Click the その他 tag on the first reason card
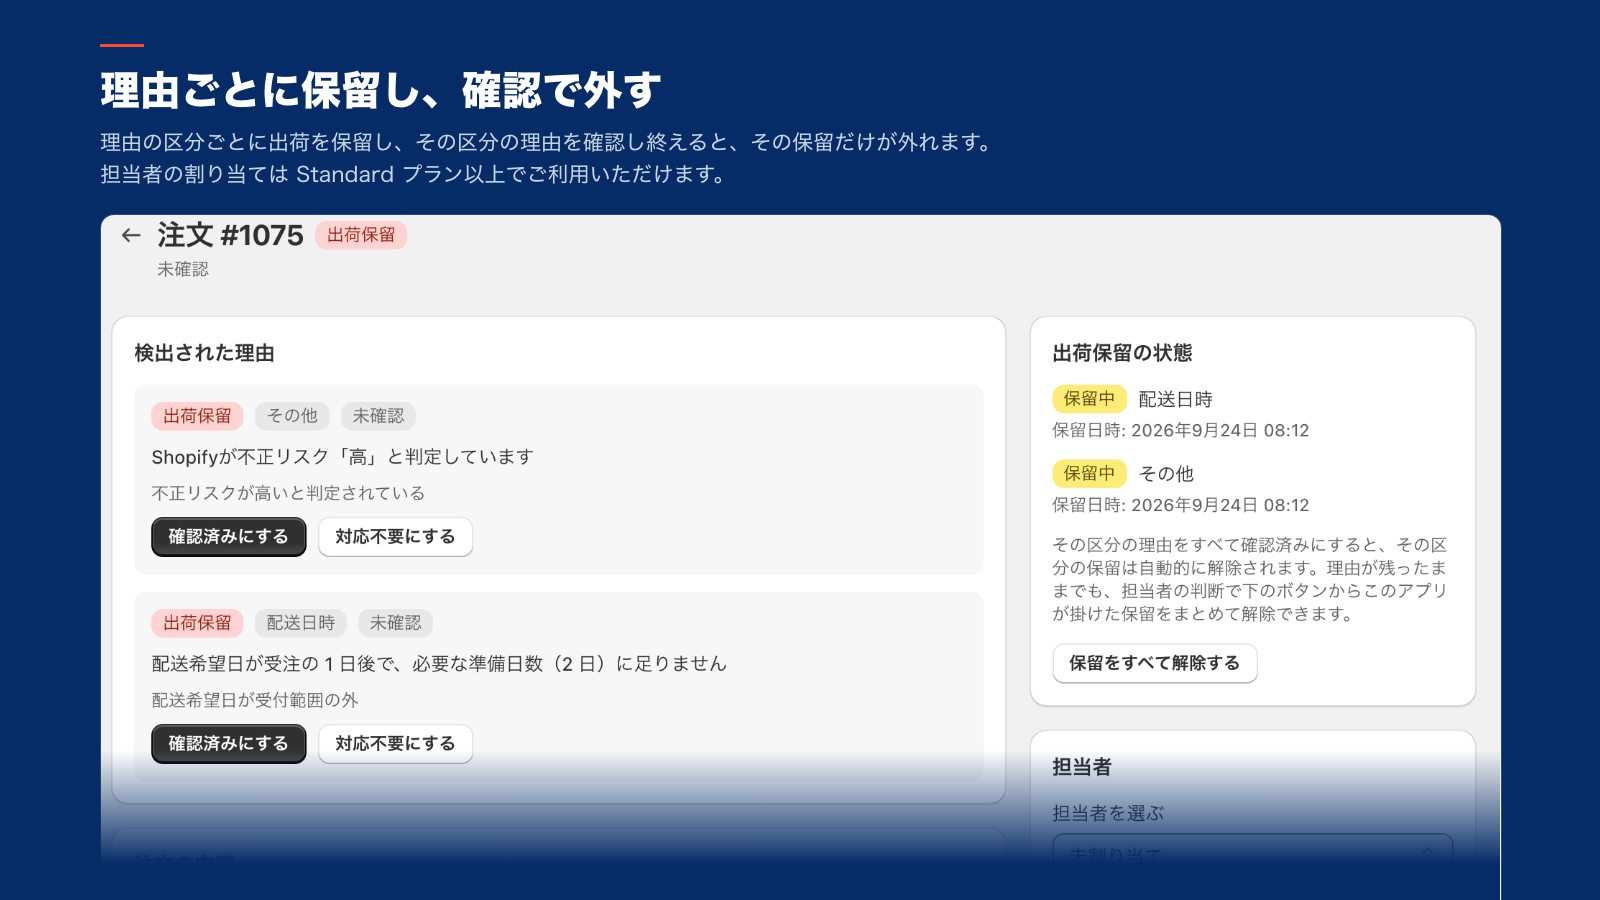Viewport: 1600px width, 900px height. coord(292,416)
